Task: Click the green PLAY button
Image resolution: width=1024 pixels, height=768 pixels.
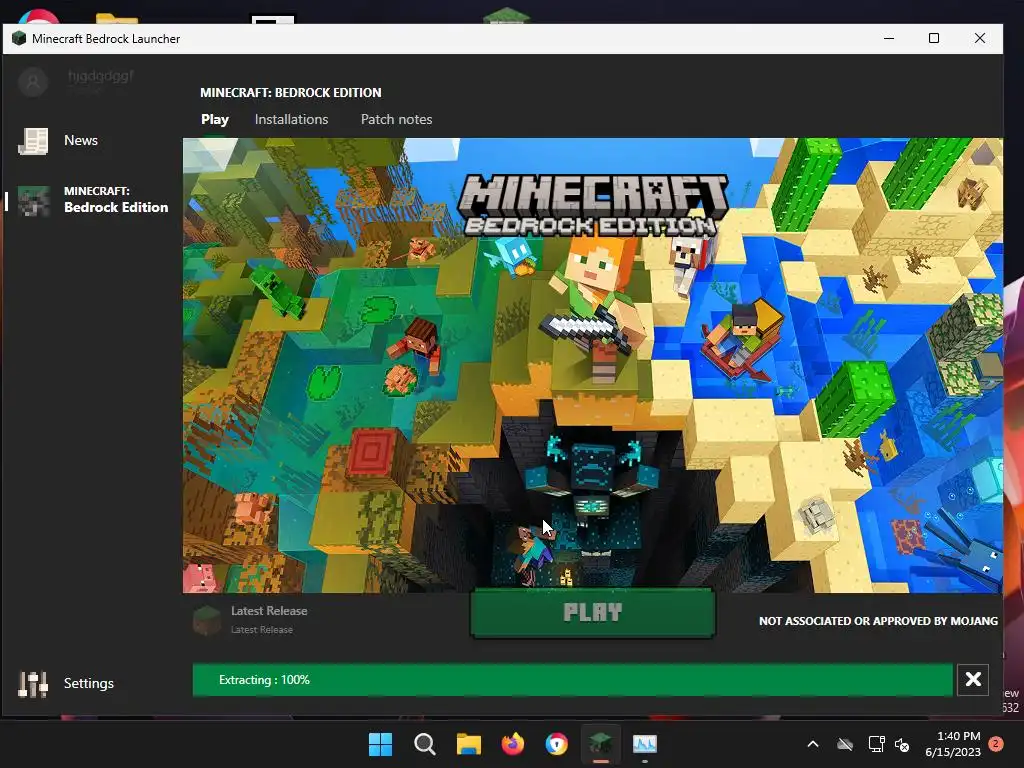Action: 592,613
